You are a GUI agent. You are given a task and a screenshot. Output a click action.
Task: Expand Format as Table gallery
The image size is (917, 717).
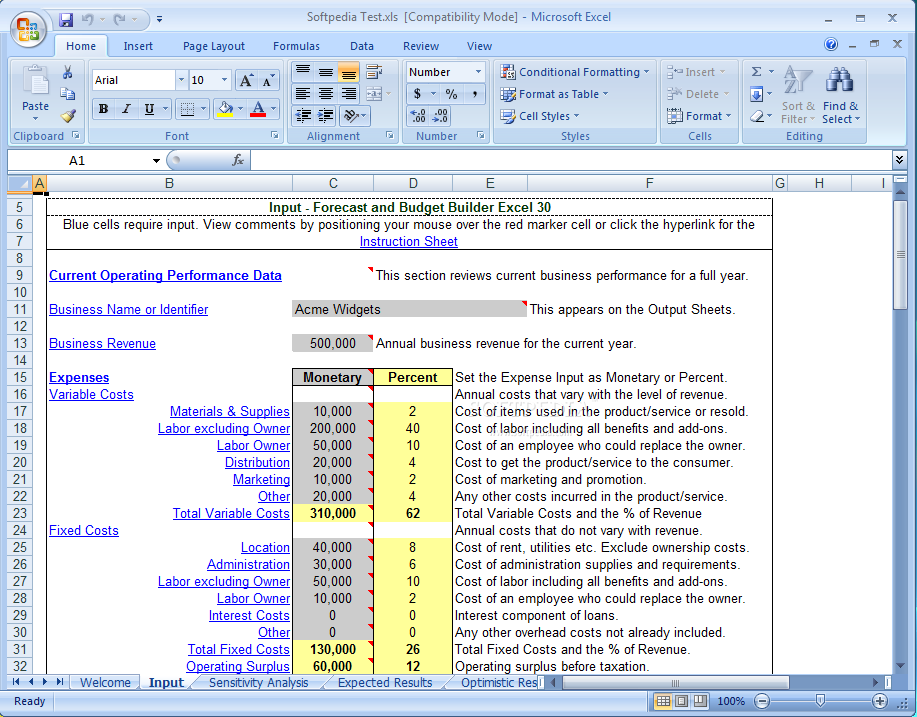554,94
